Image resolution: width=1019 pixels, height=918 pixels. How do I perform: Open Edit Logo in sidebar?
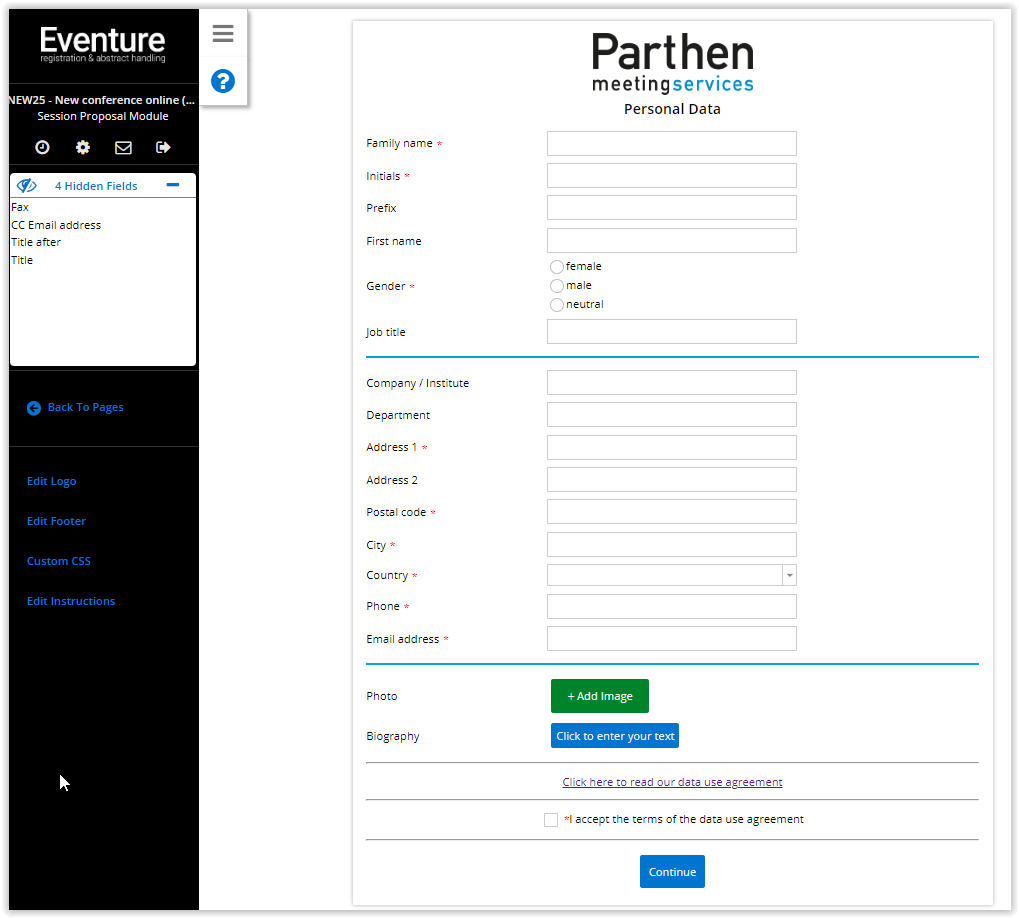pos(51,481)
